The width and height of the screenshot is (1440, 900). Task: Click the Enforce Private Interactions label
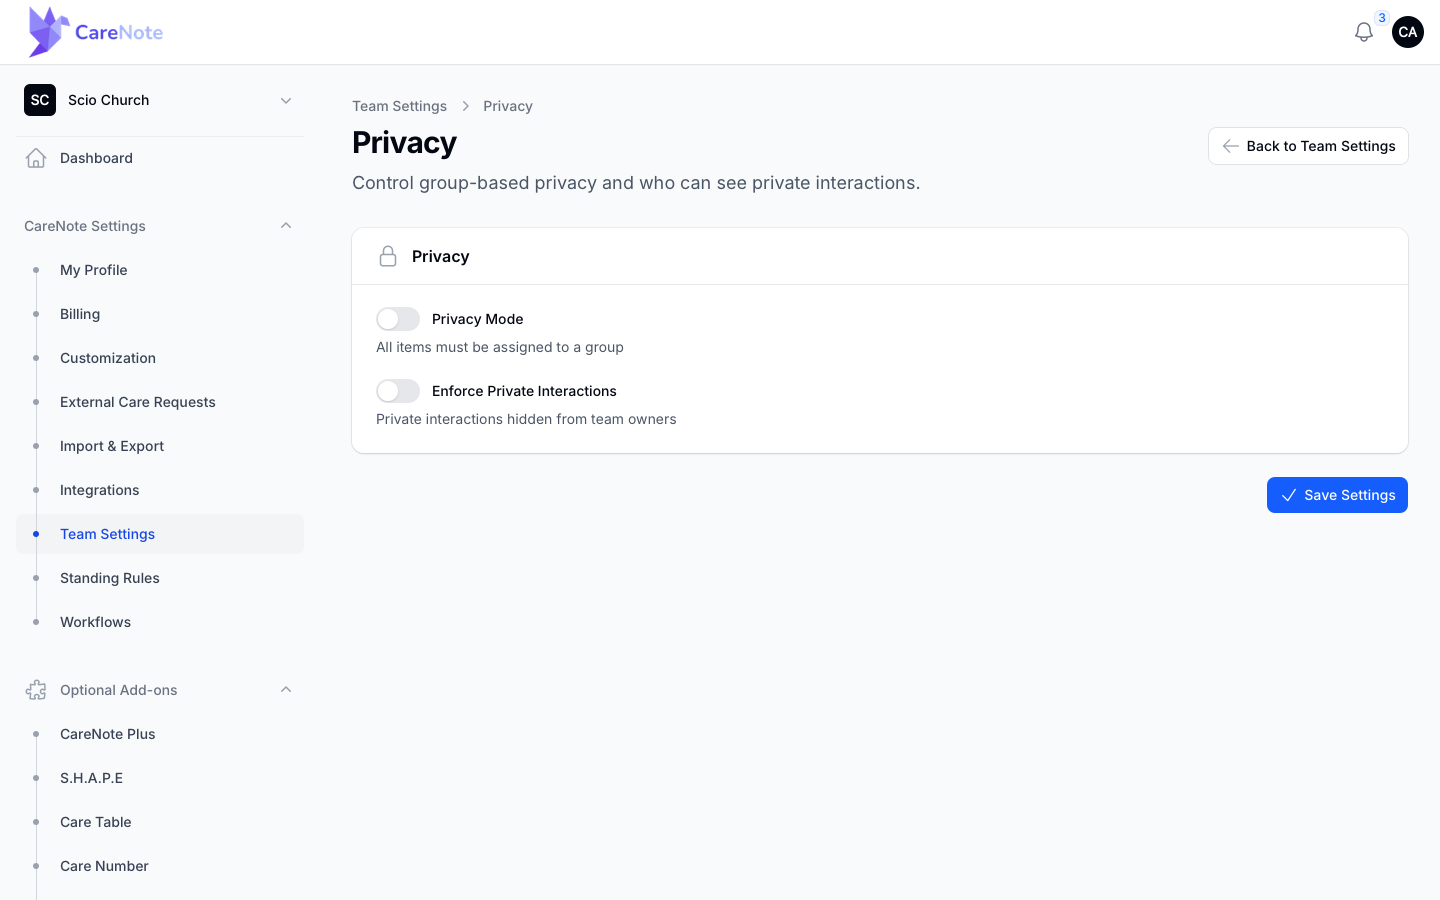(524, 391)
